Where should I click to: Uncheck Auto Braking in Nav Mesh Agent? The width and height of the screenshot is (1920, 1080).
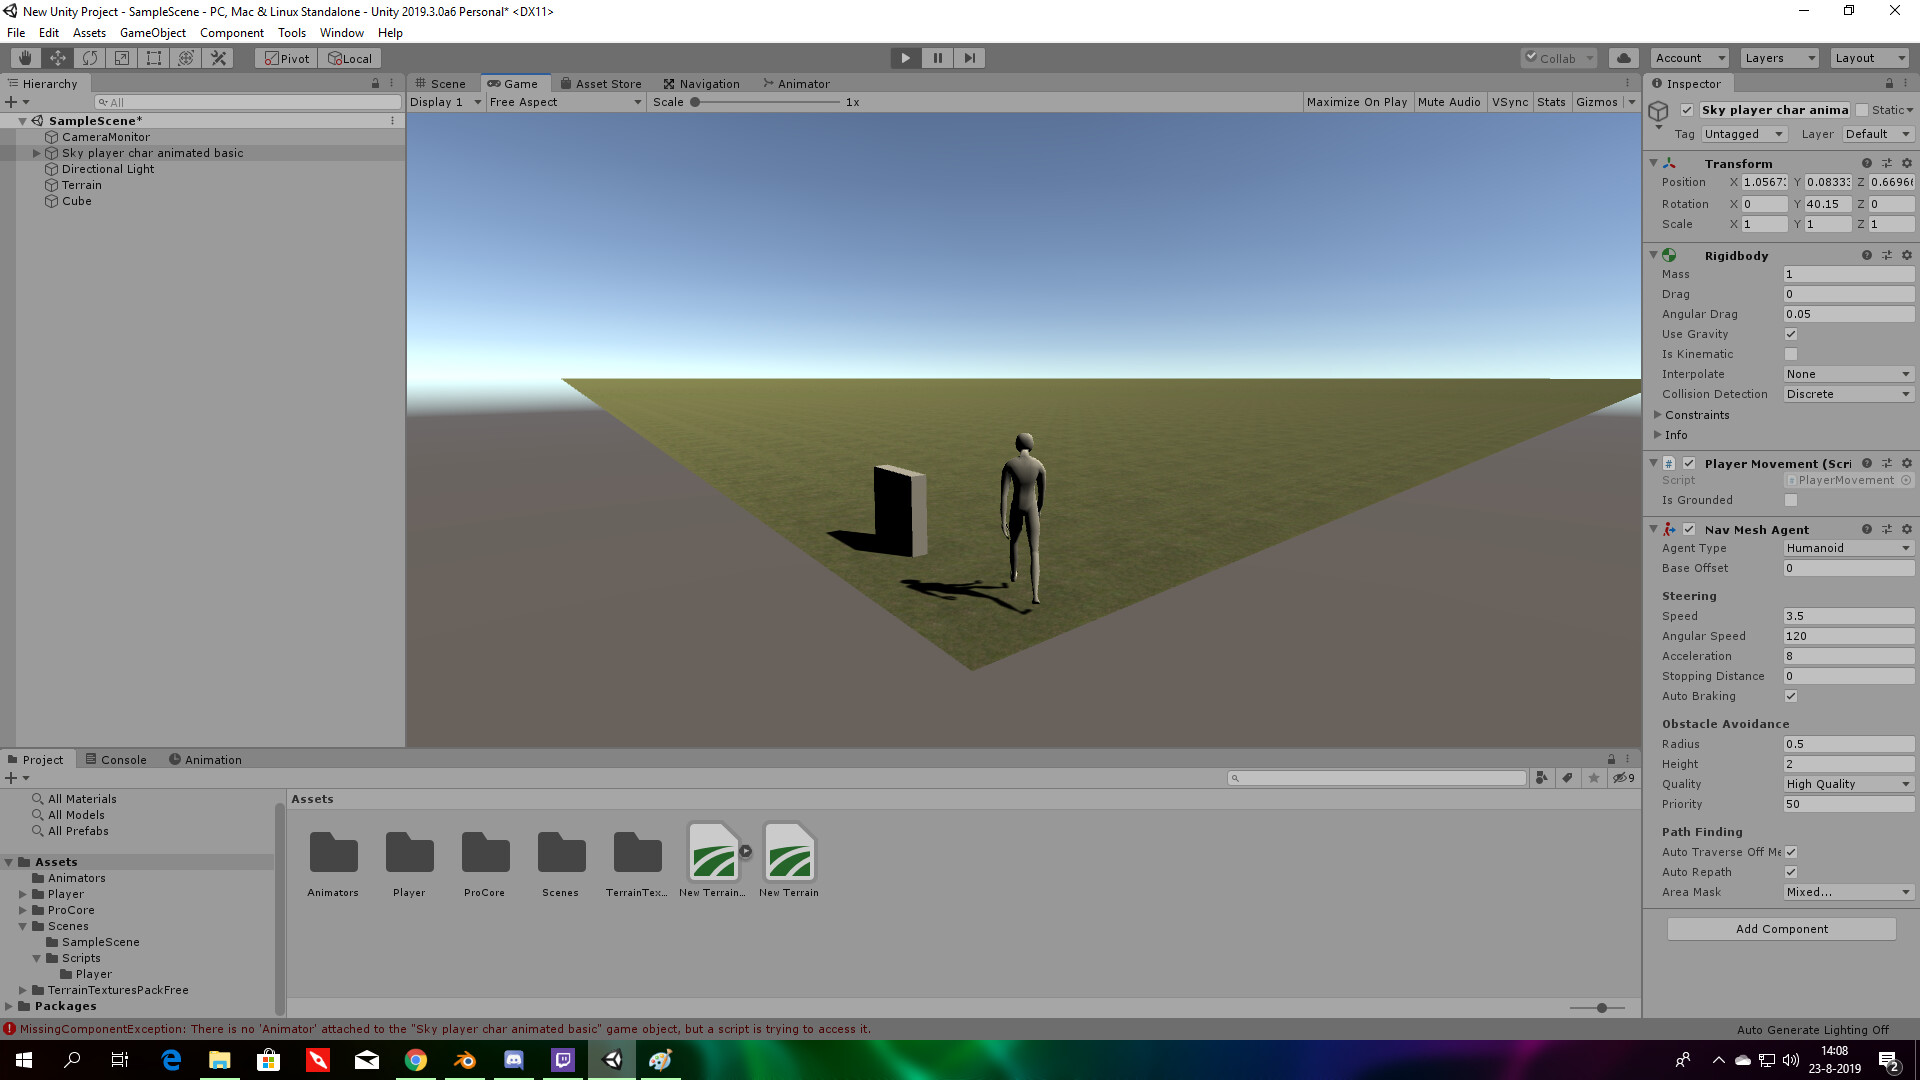[x=1790, y=696]
